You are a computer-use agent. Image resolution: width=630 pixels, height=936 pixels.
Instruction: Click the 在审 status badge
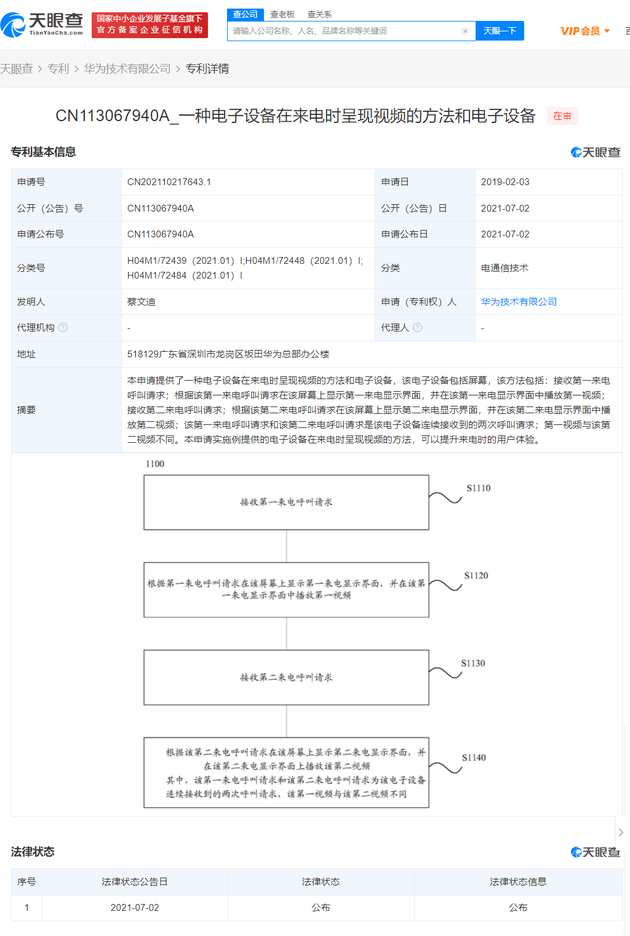click(x=563, y=116)
